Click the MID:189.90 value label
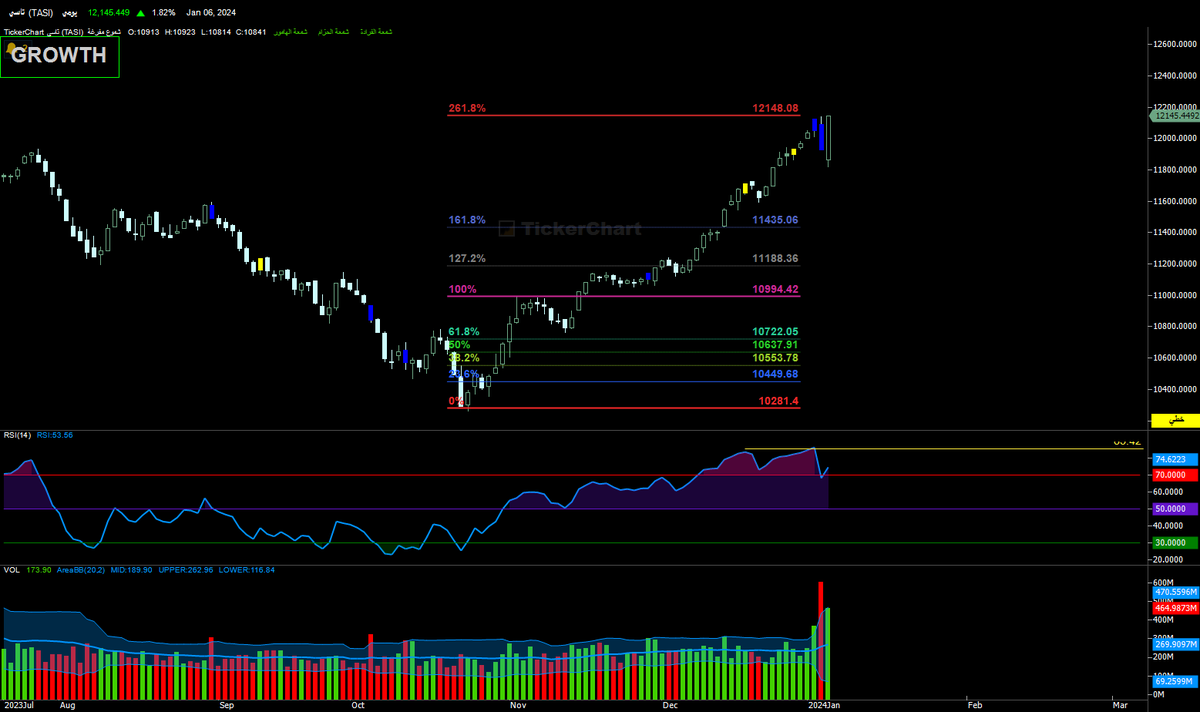 coord(131,570)
